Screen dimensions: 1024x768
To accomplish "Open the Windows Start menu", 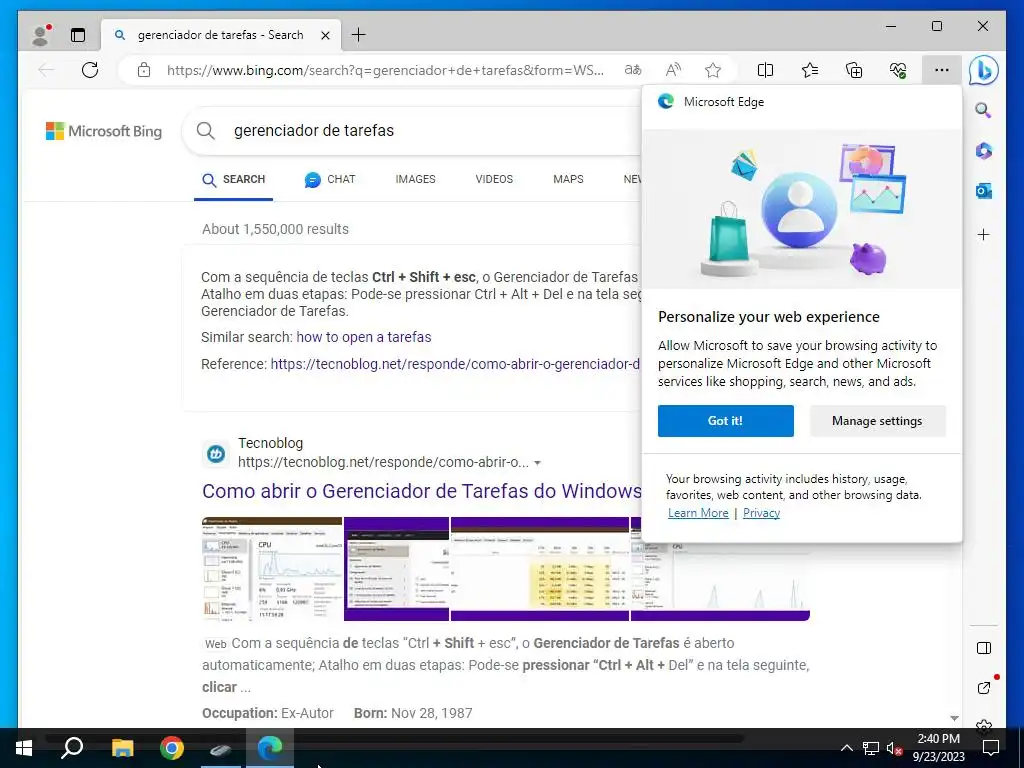I will [x=24, y=748].
